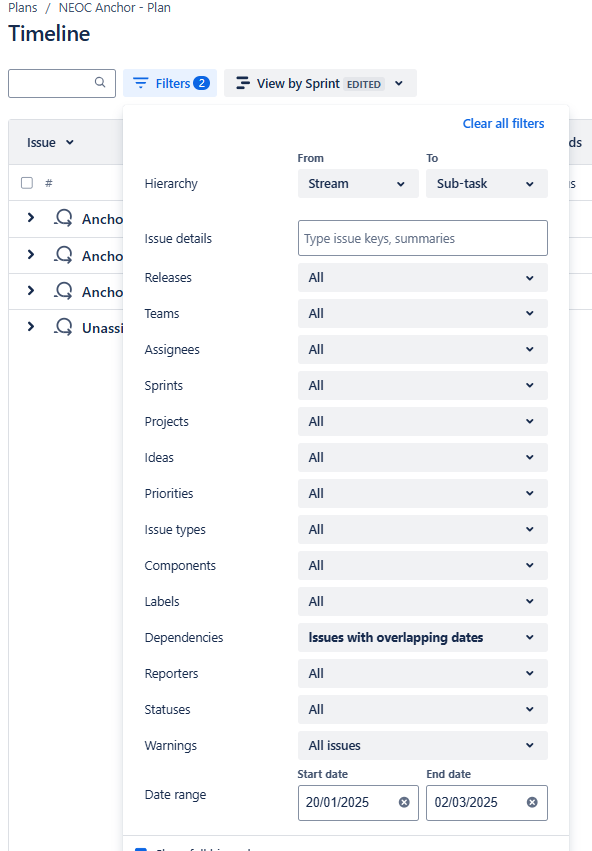
Task: Click the timeline search field
Action: [x=62, y=83]
